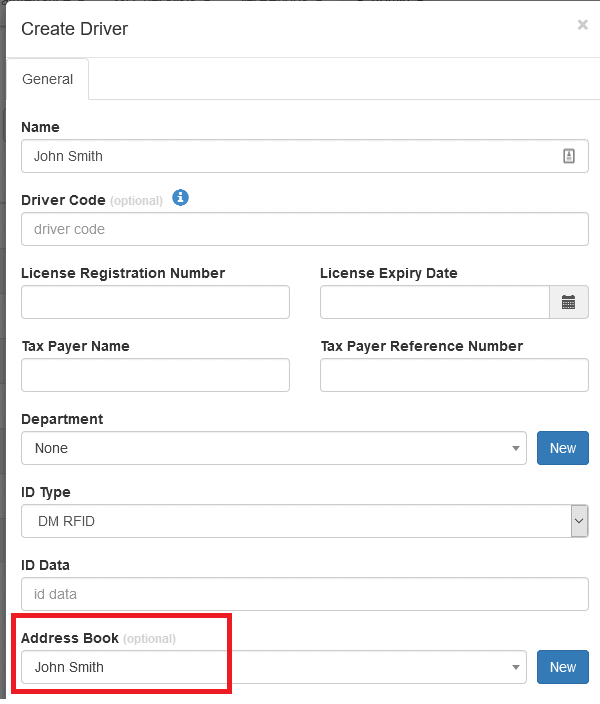This screenshot has height=704, width=600.
Task: Click the License Registration Number field
Action: pos(155,302)
